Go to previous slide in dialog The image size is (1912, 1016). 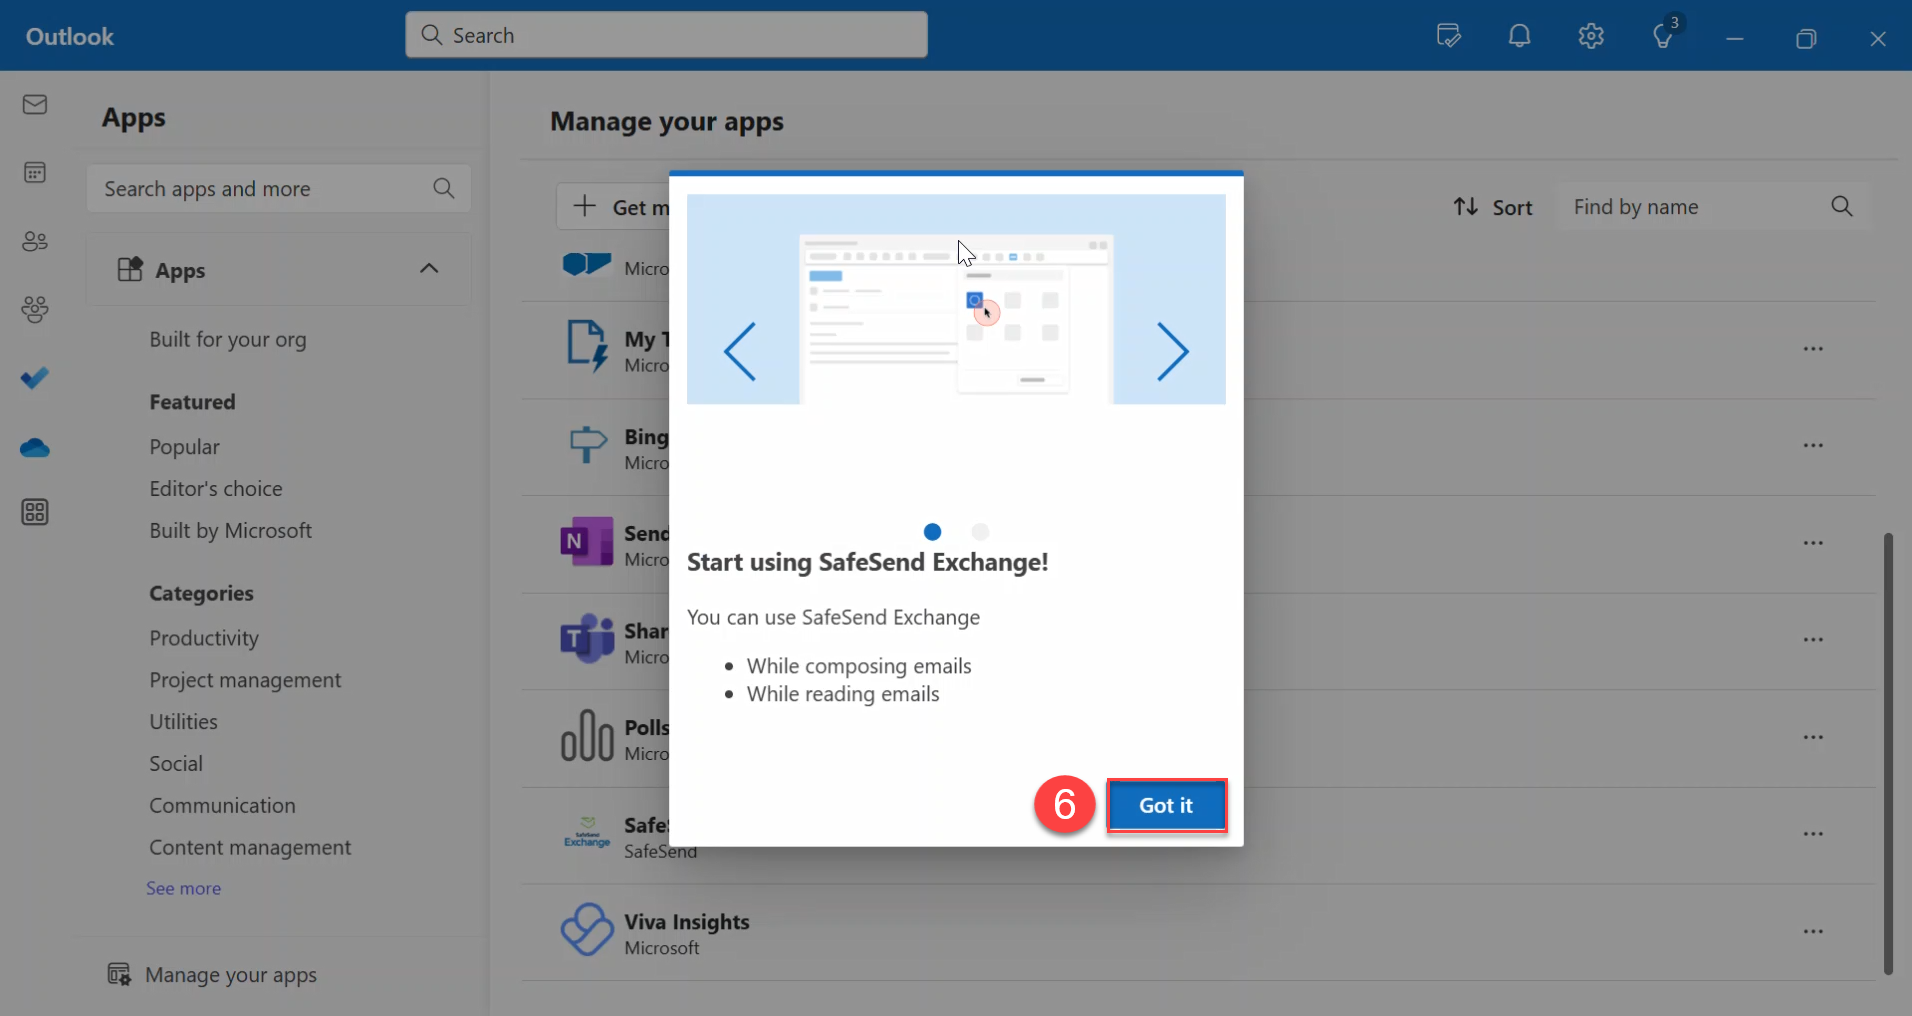coord(740,351)
